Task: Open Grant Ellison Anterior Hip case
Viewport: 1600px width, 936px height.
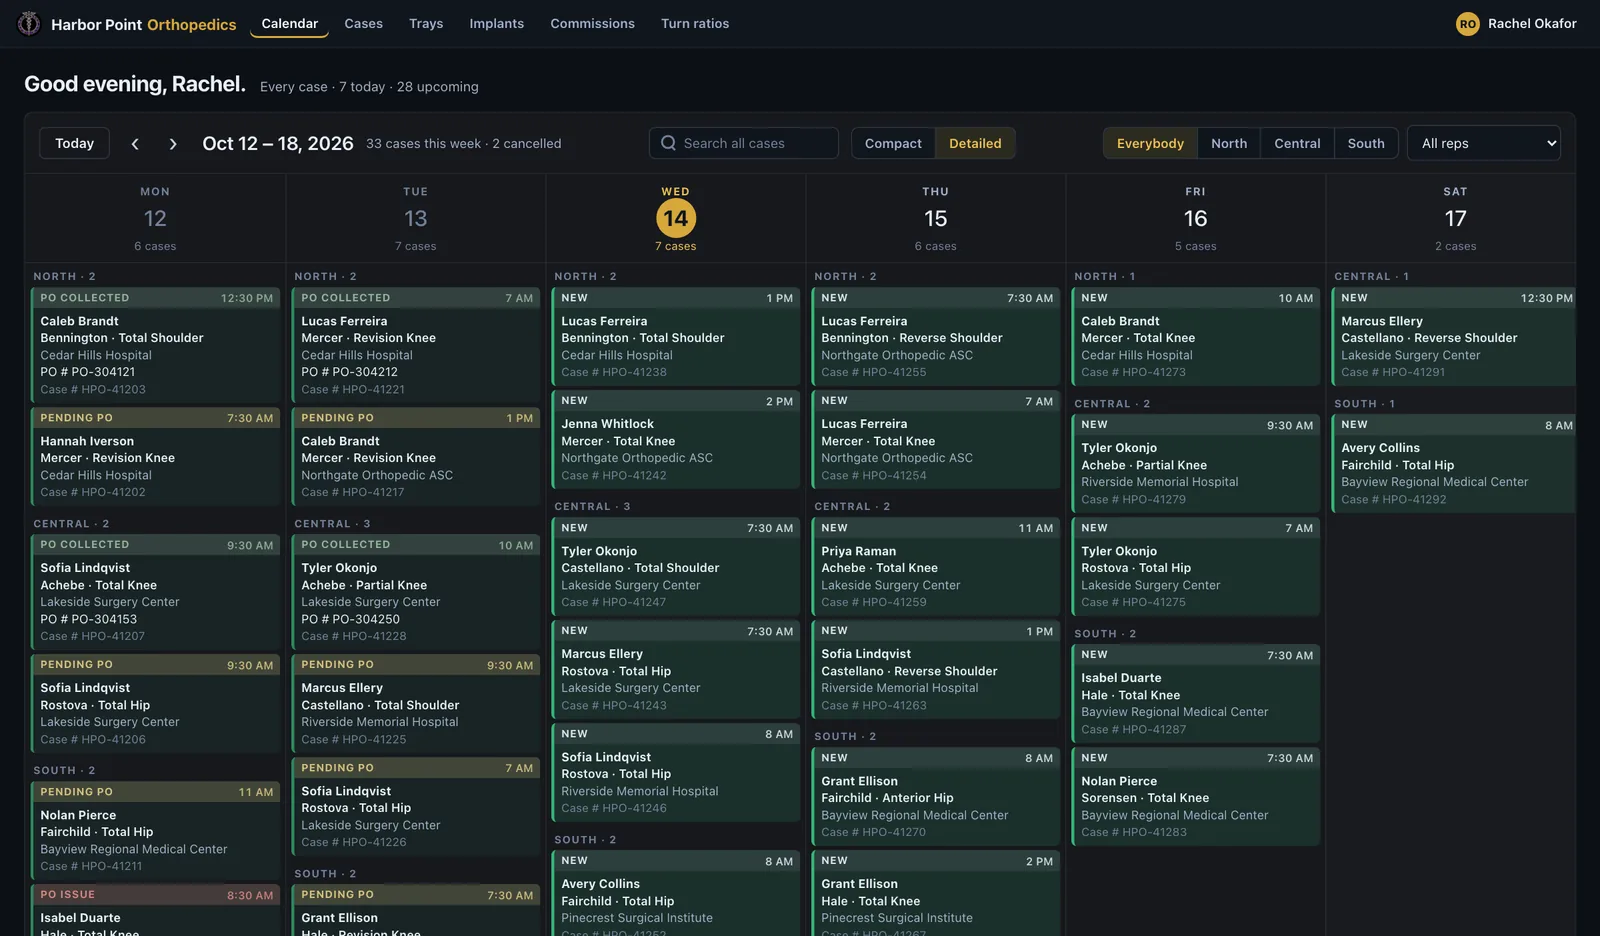Action: coord(936,796)
